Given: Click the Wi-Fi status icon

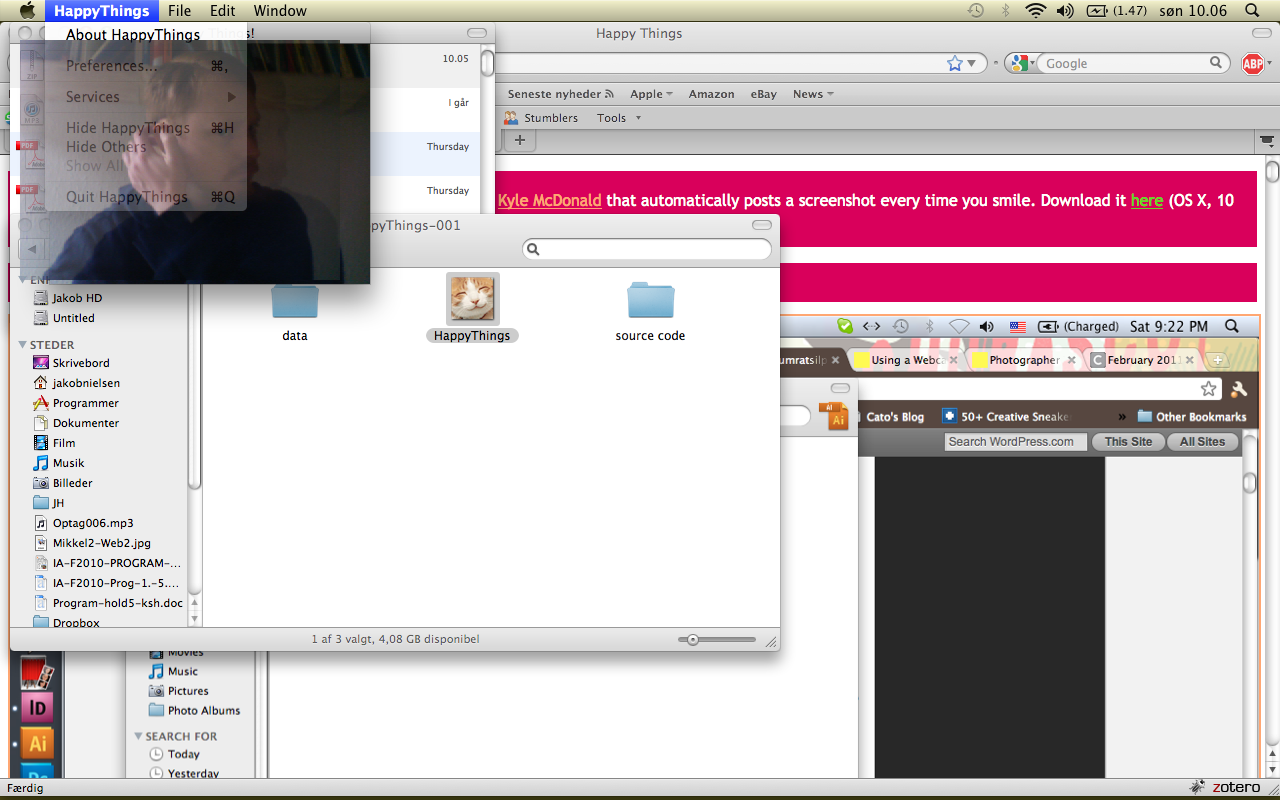Looking at the screenshot, I should (x=1035, y=11).
